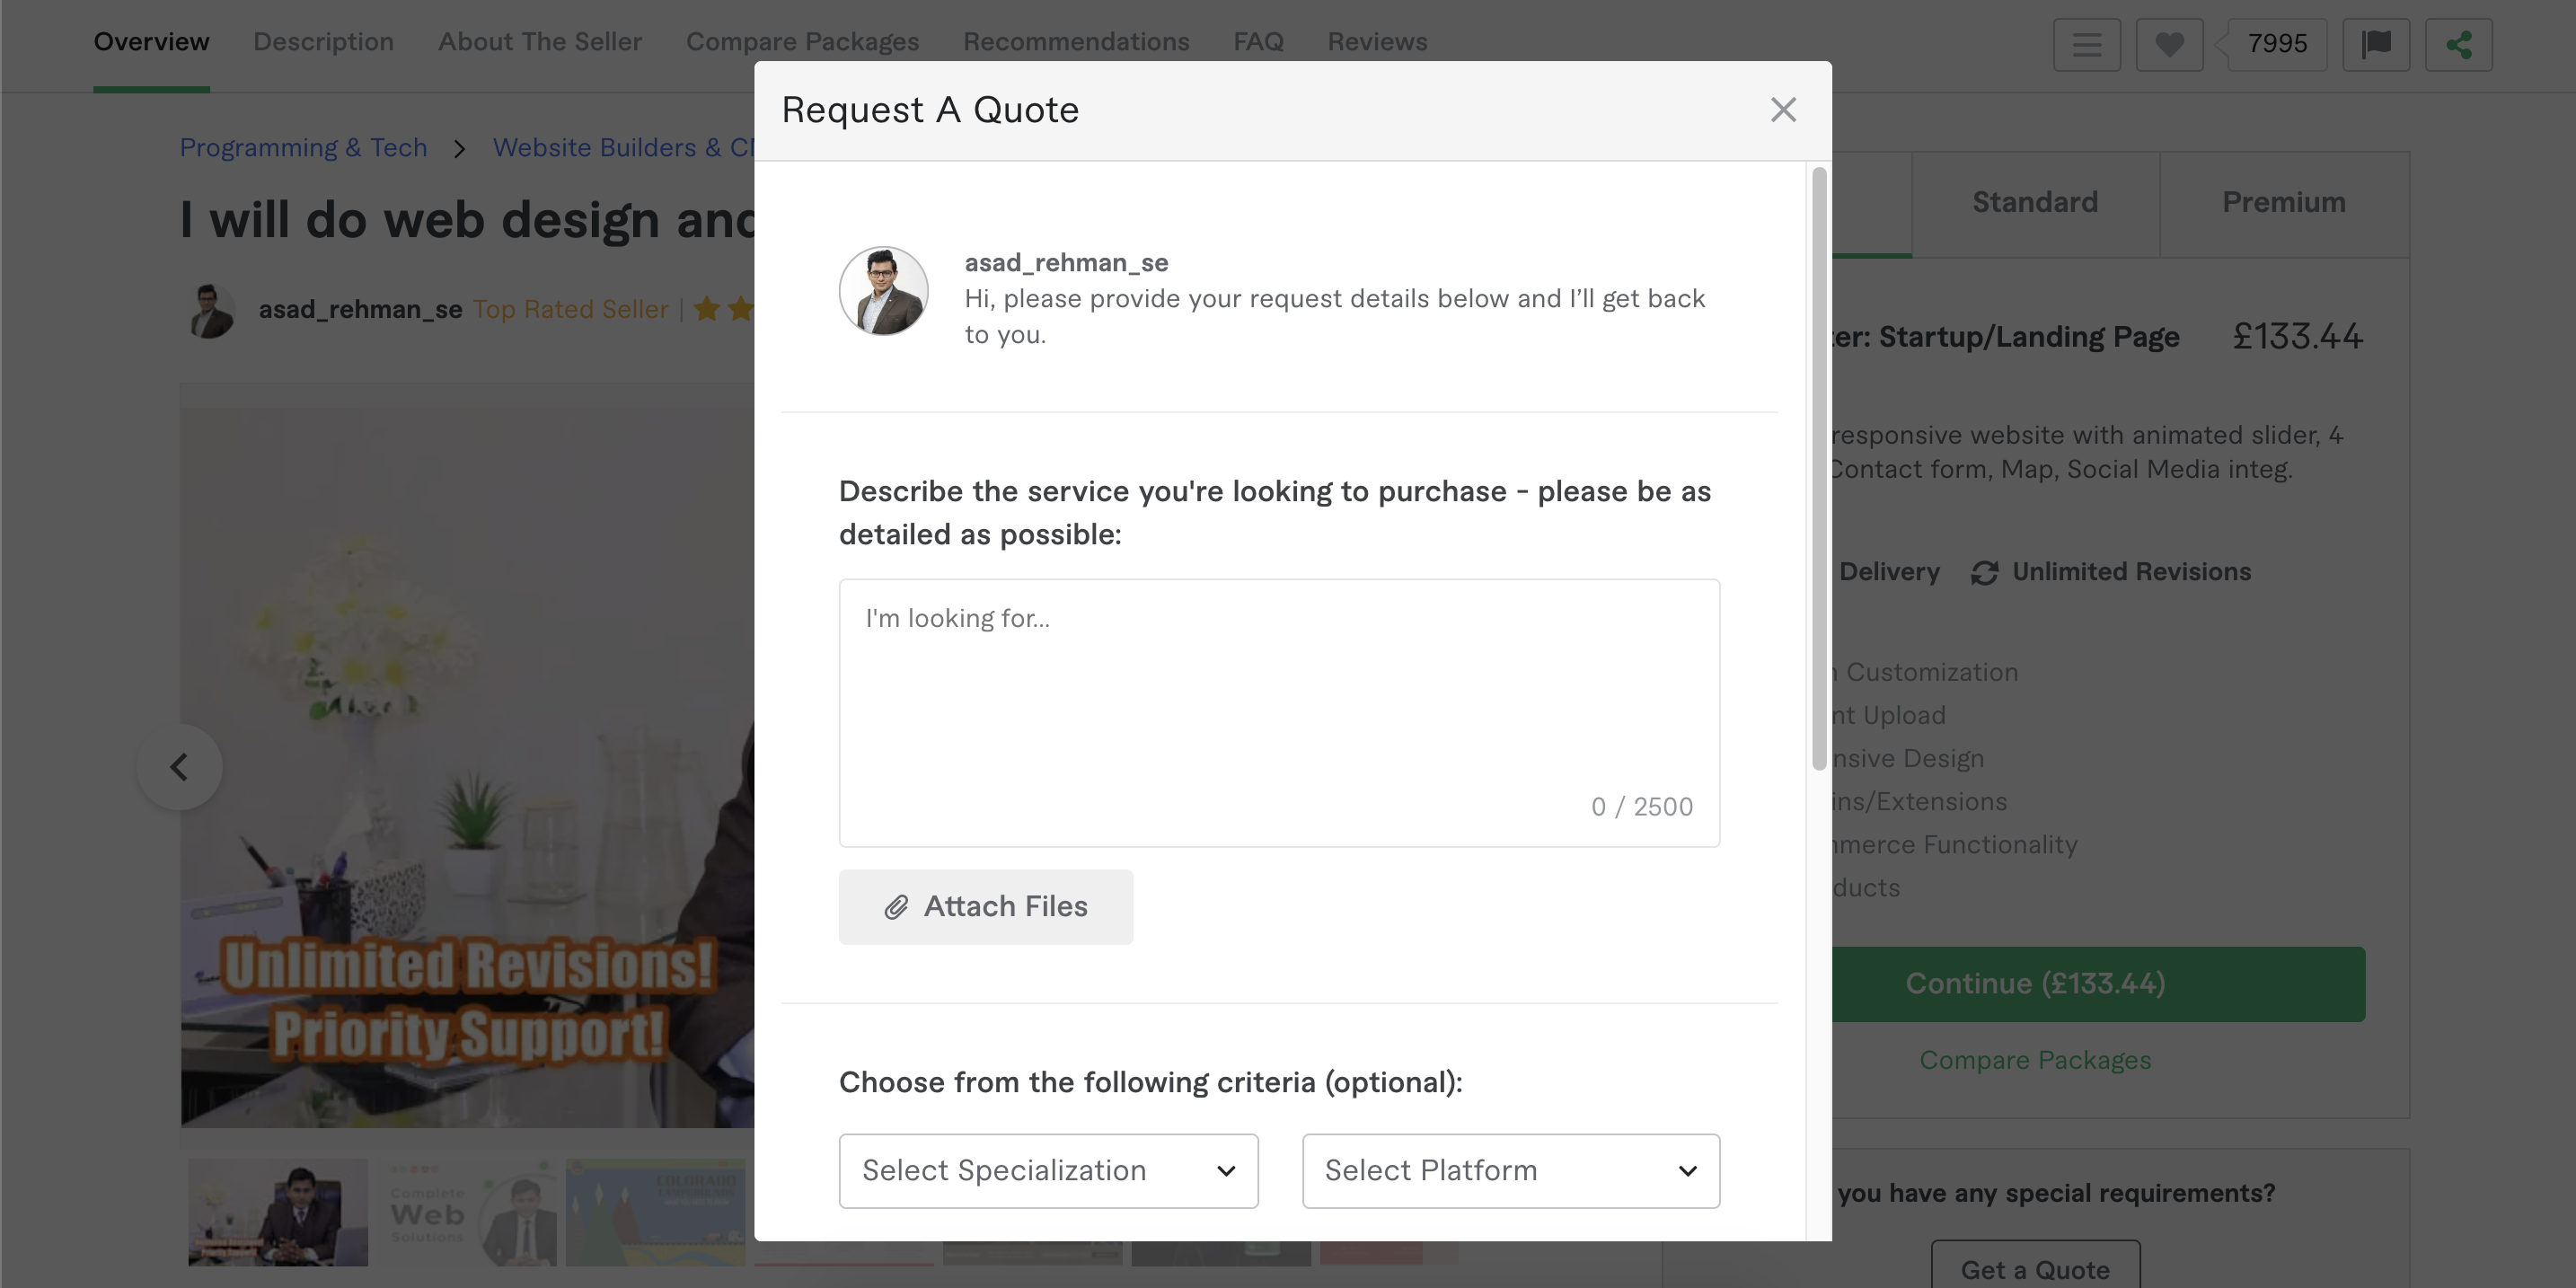Click the paperclip Attach Files button
This screenshot has width=2576, height=1288.
(x=985, y=906)
